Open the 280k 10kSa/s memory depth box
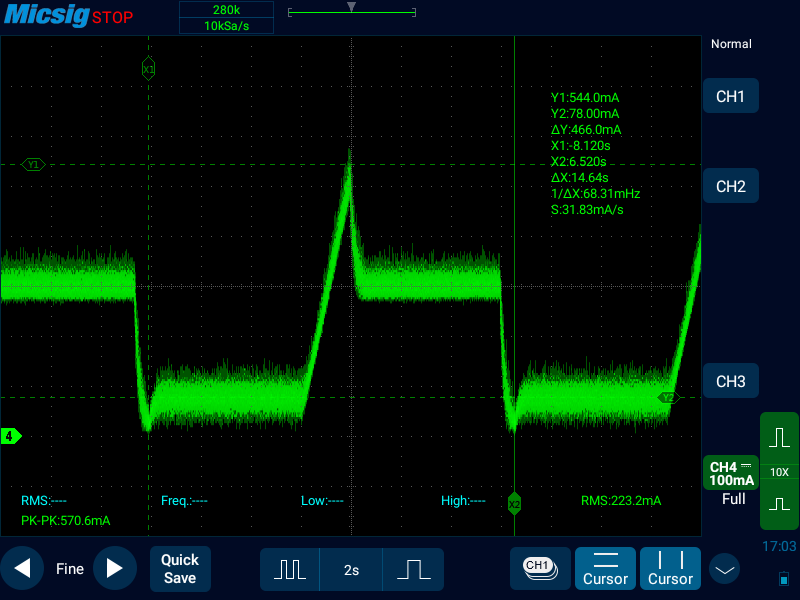The width and height of the screenshot is (800, 600). (225, 17)
